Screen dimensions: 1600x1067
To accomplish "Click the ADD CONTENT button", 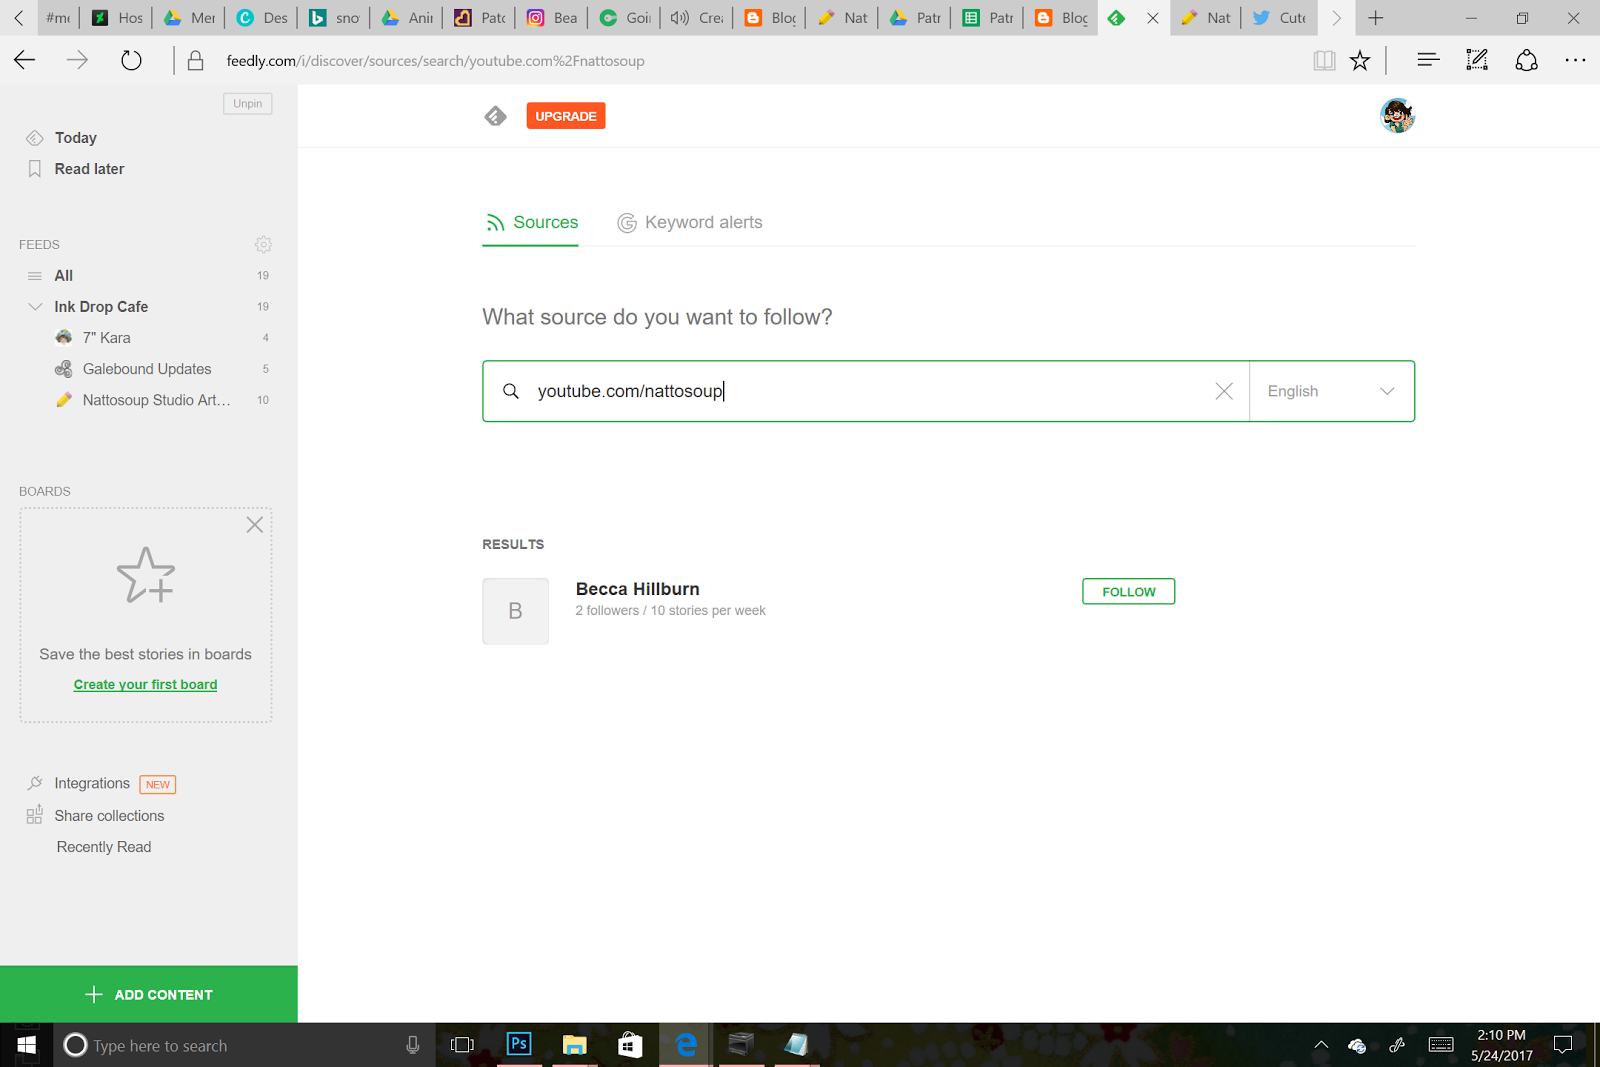I will pyautogui.click(x=149, y=994).
